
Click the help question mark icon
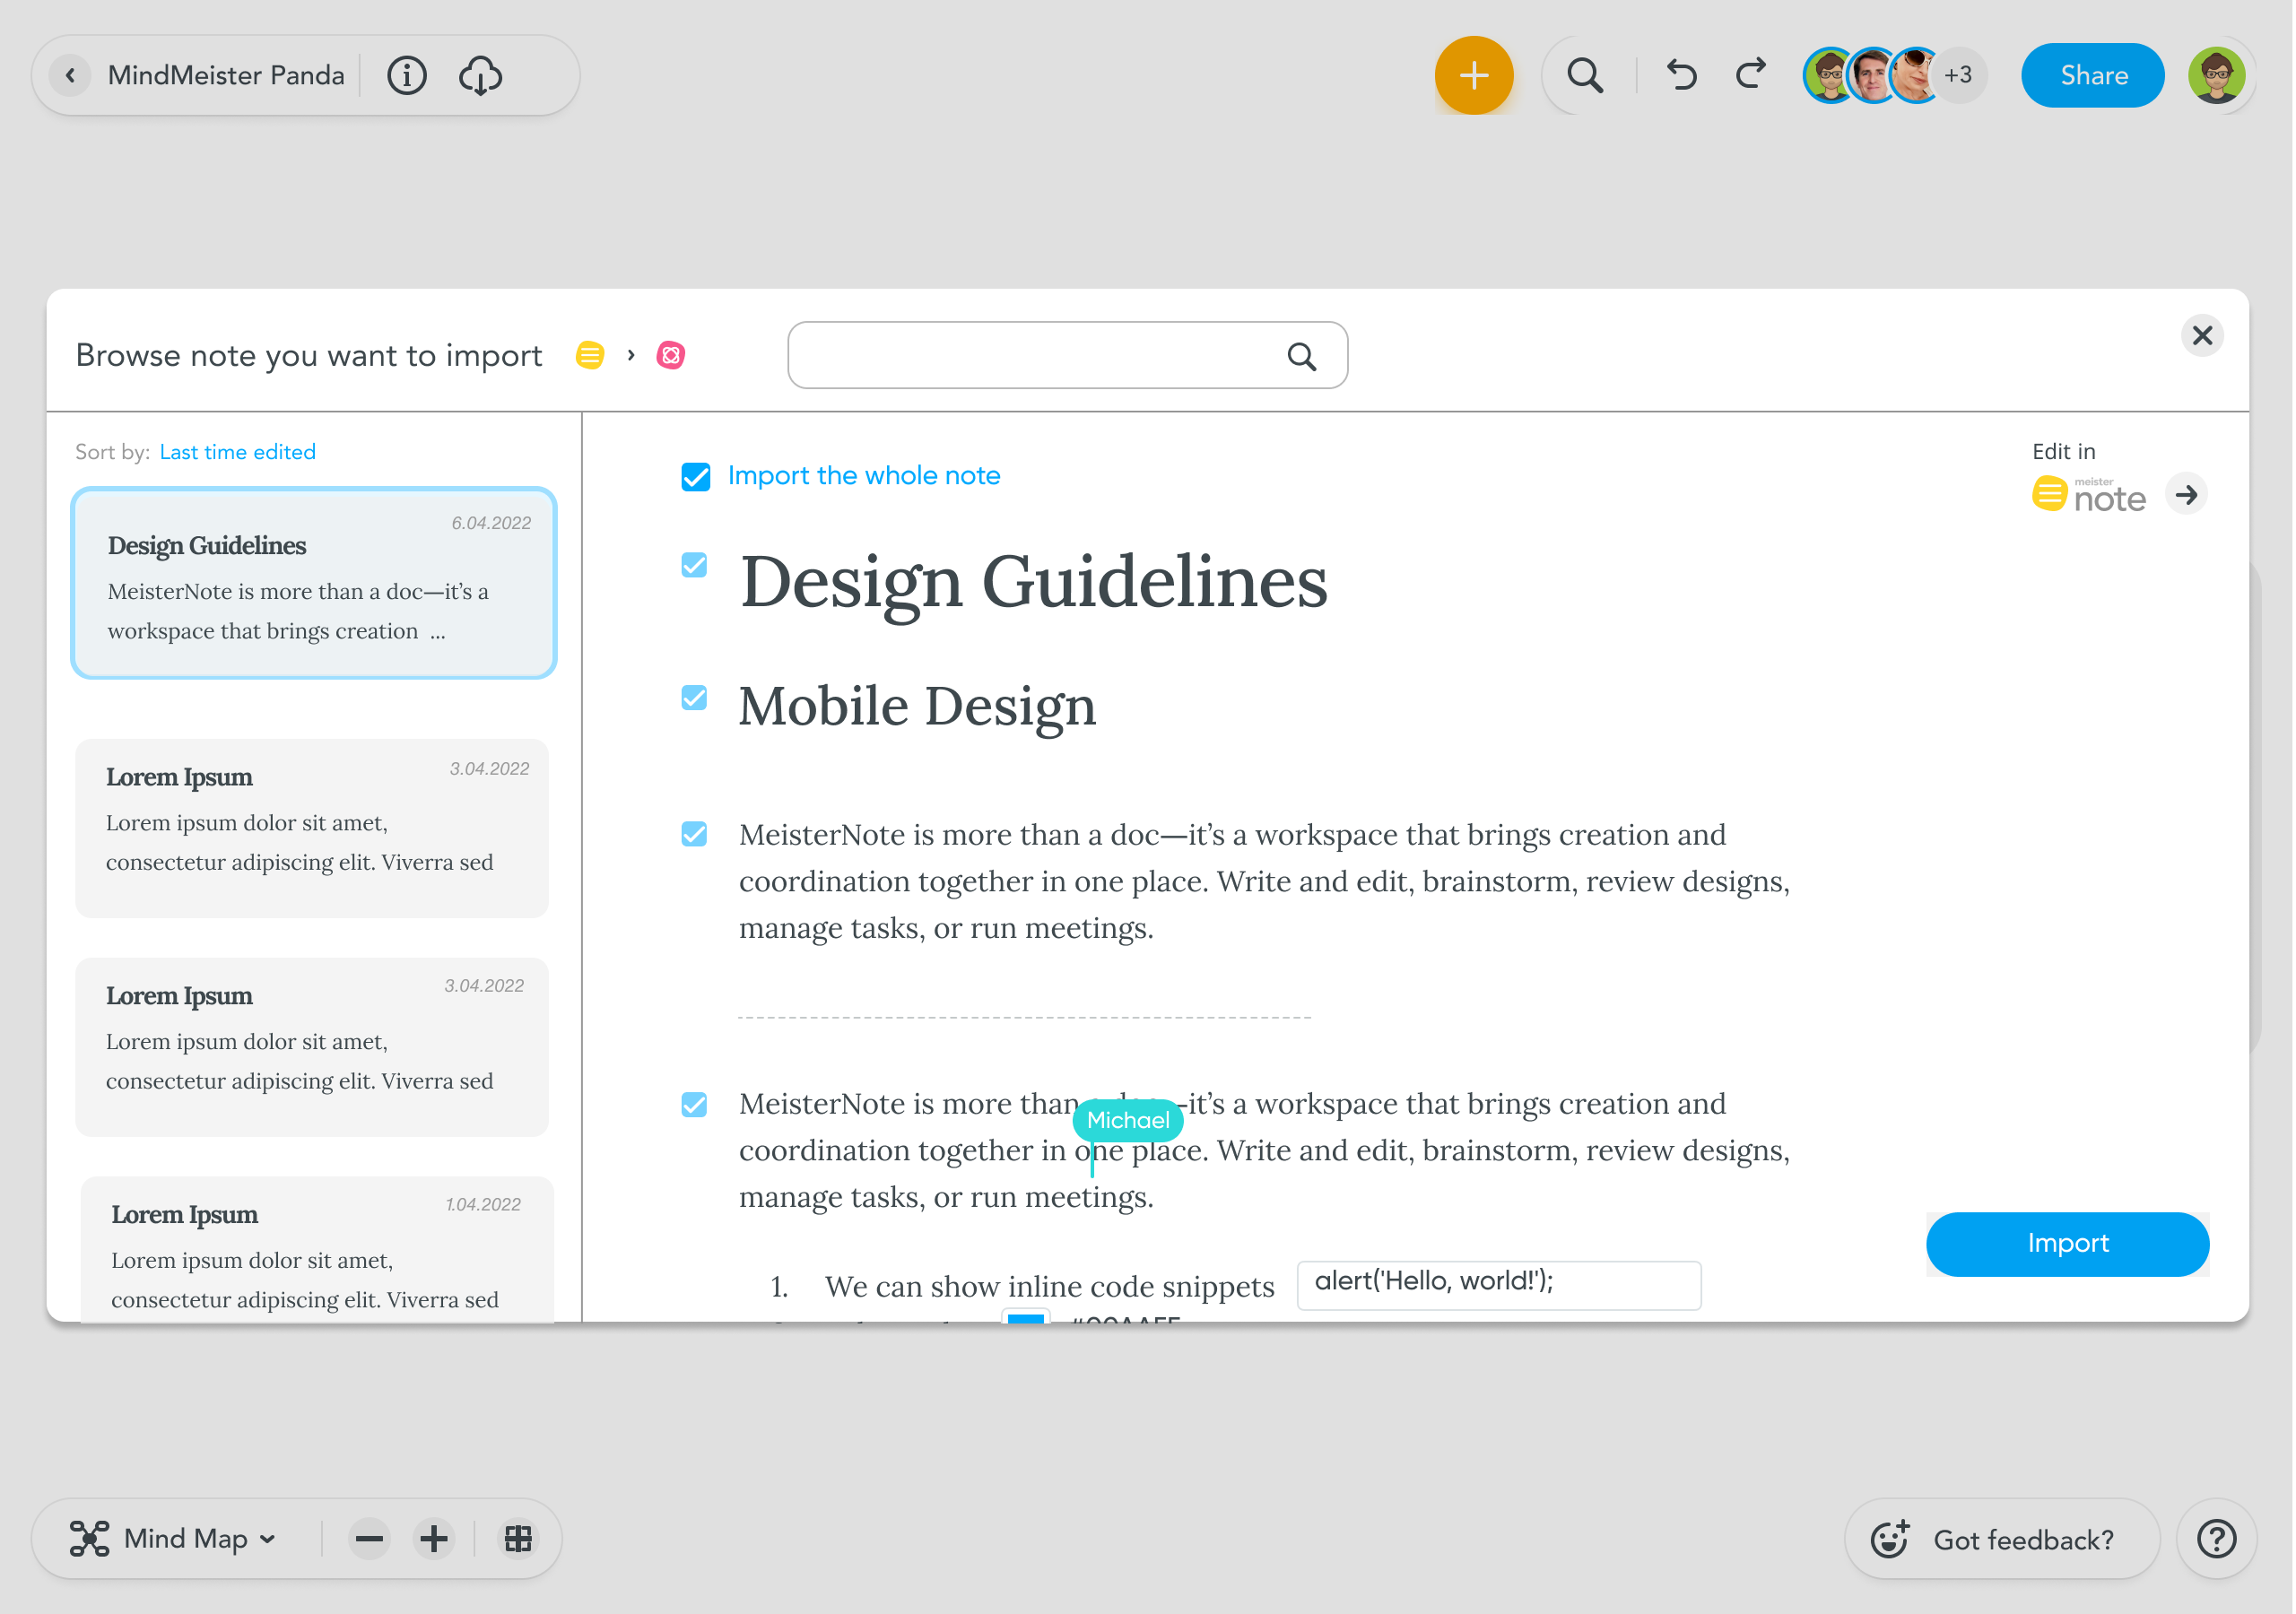pyautogui.click(x=2216, y=1538)
